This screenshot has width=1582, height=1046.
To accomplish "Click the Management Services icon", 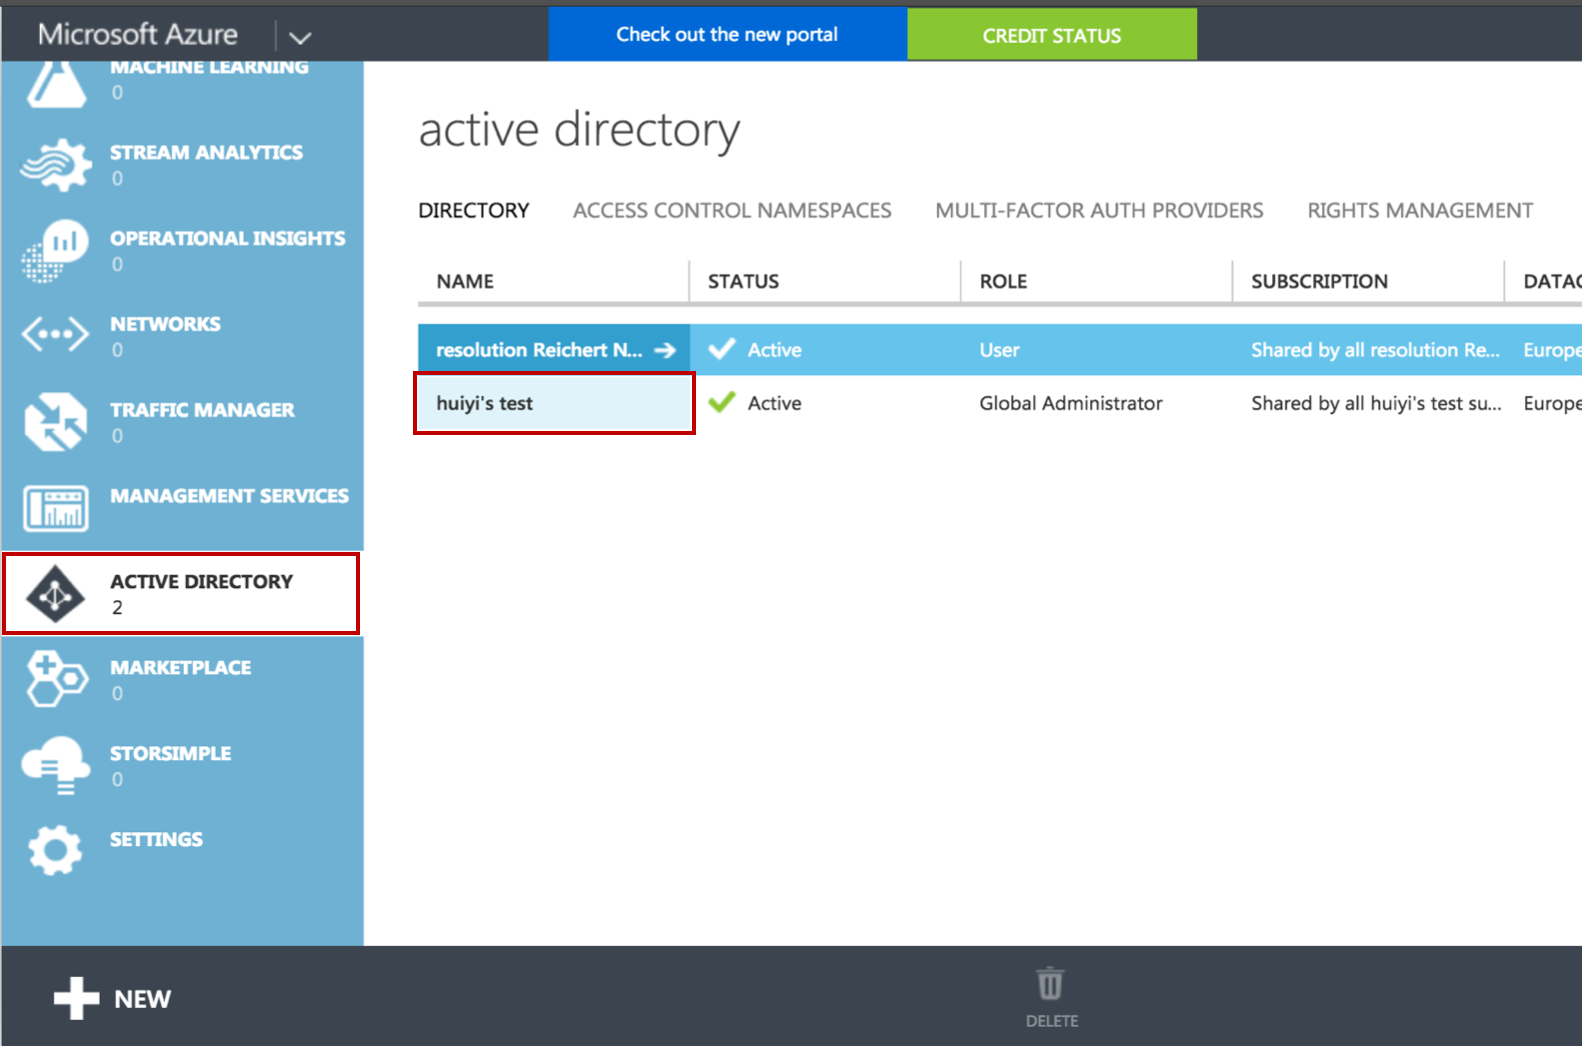I will click(x=56, y=508).
